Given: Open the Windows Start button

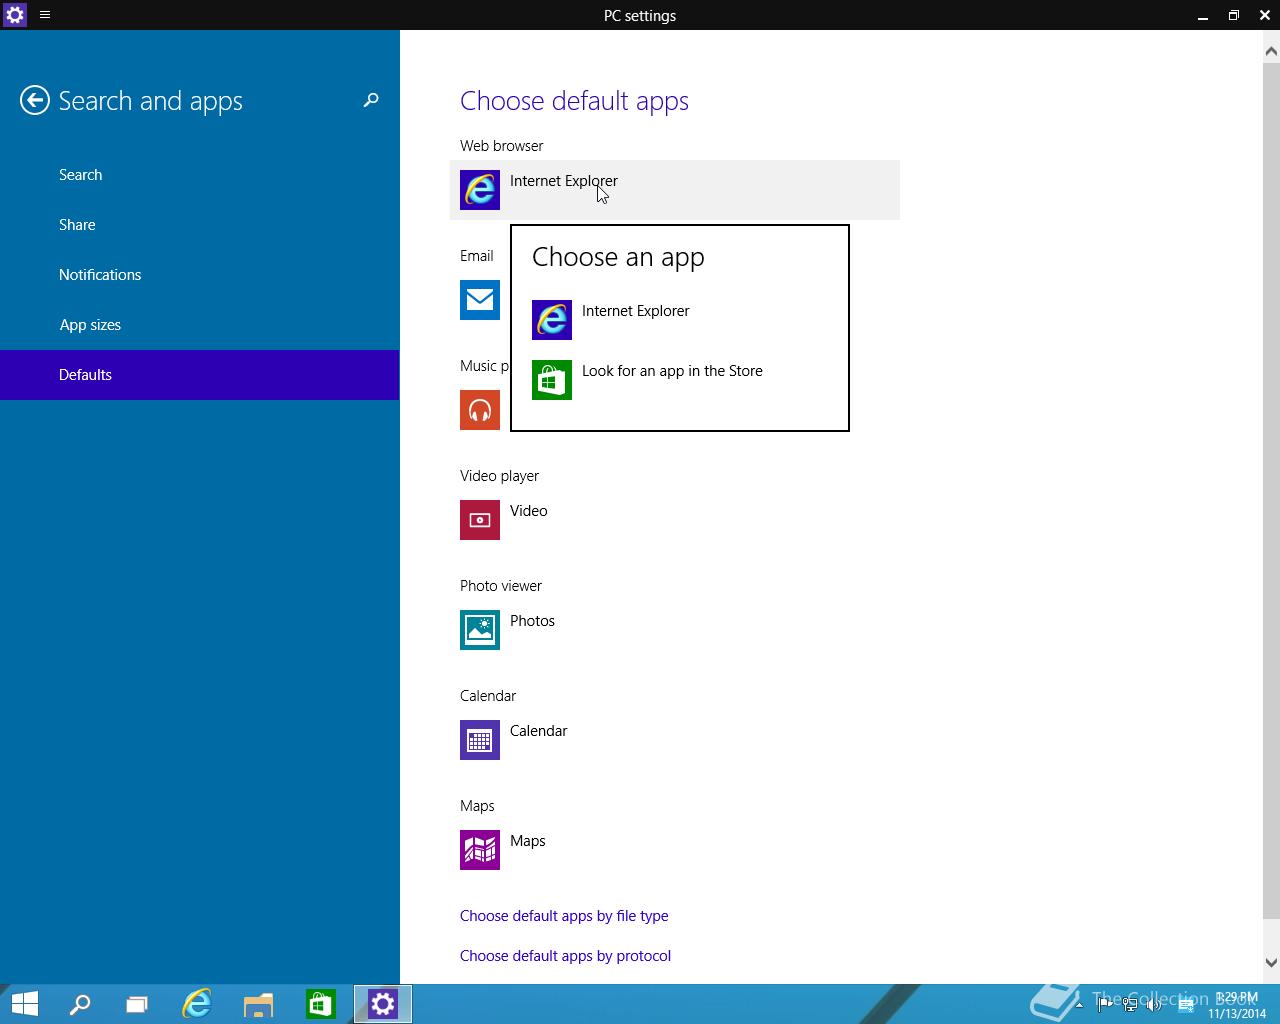Looking at the screenshot, I should point(25,1004).
